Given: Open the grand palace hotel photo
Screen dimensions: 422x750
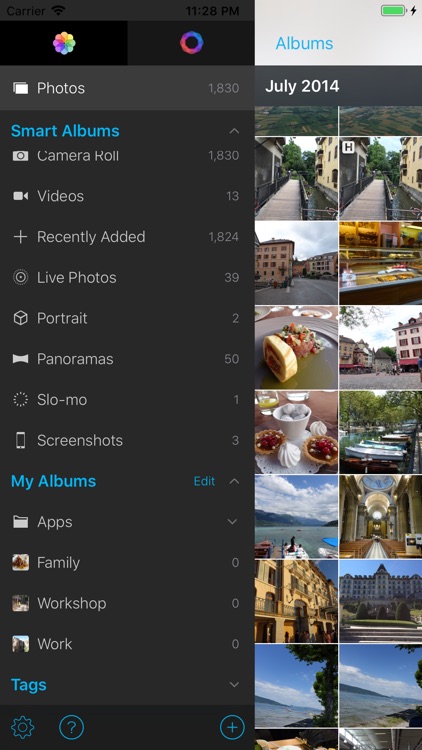Looking at the screenshot, I should click(x=381, y=601).
